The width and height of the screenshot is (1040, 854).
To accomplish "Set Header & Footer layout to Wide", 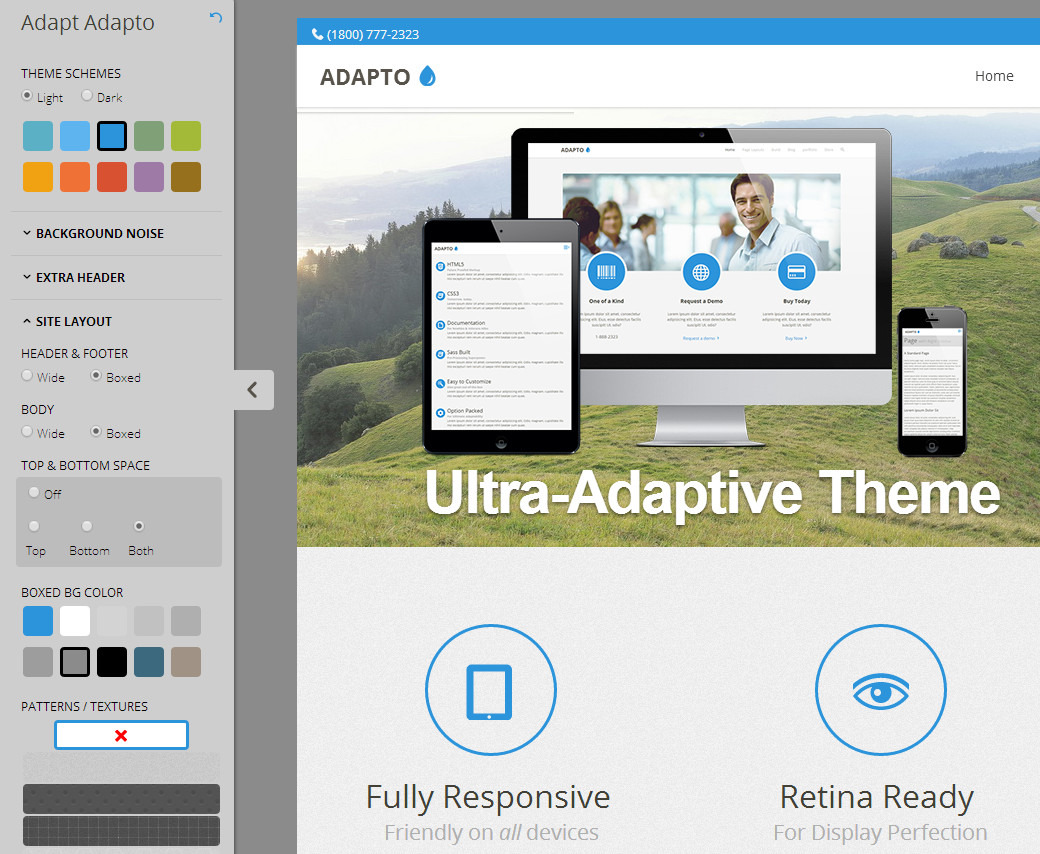I will point(28,376).
